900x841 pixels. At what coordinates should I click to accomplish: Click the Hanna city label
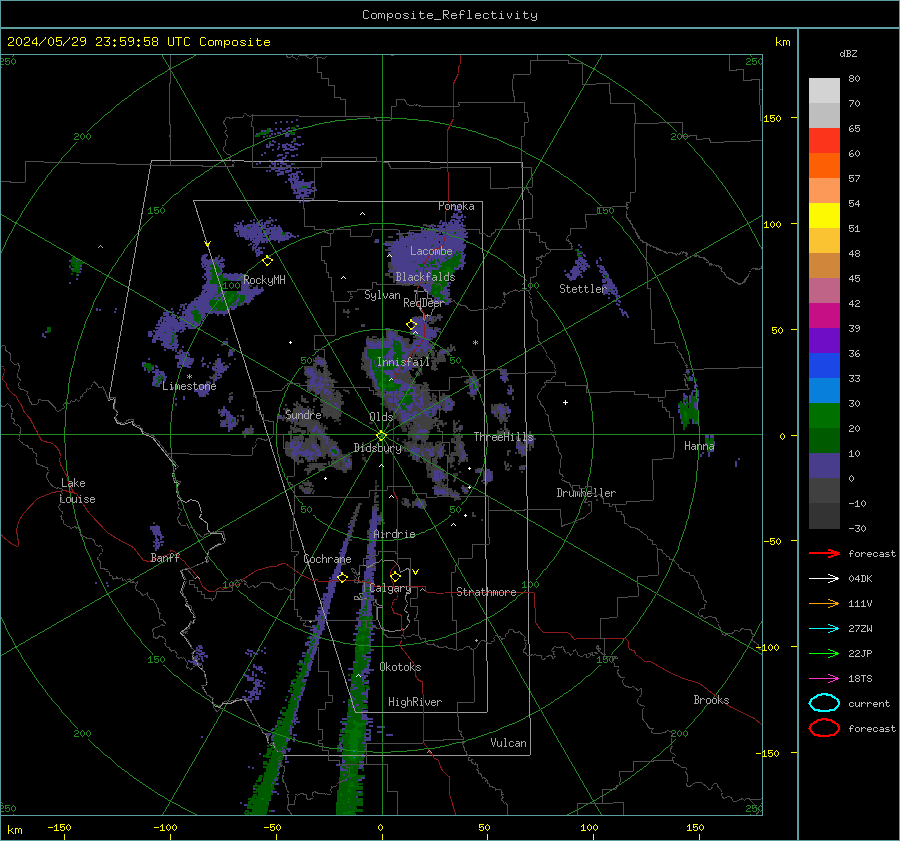(699, 445)
